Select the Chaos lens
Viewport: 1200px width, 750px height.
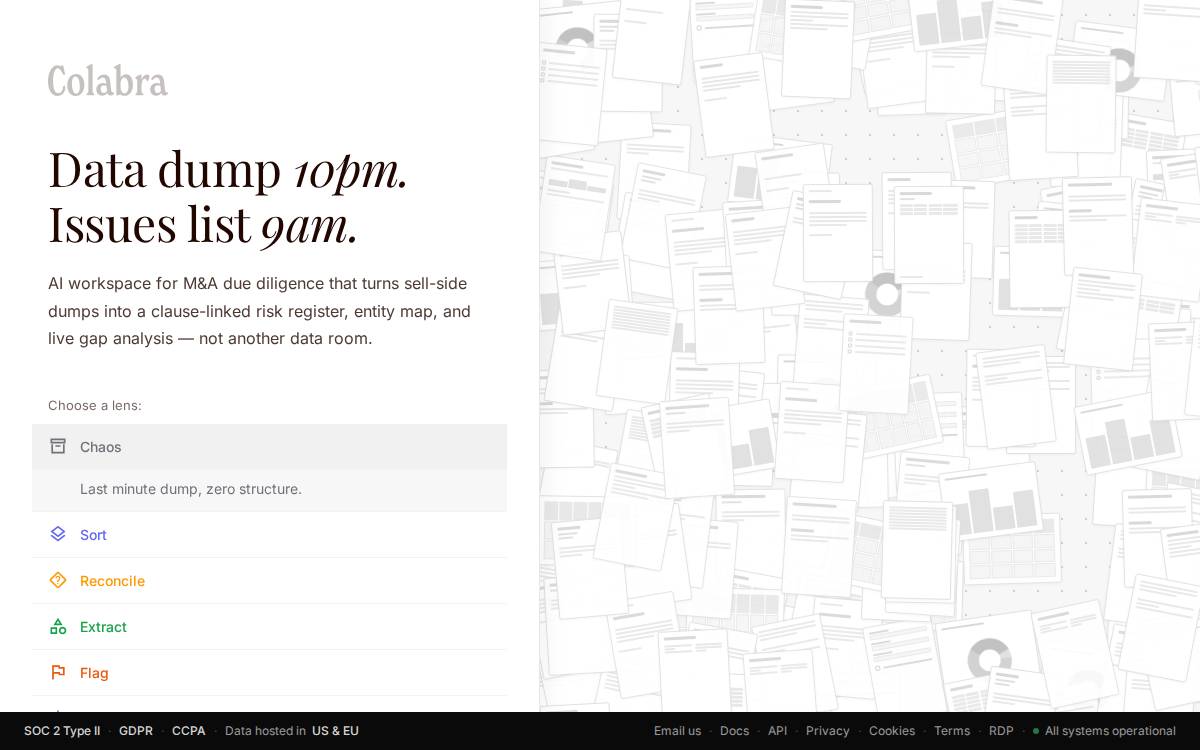(269, 447)
